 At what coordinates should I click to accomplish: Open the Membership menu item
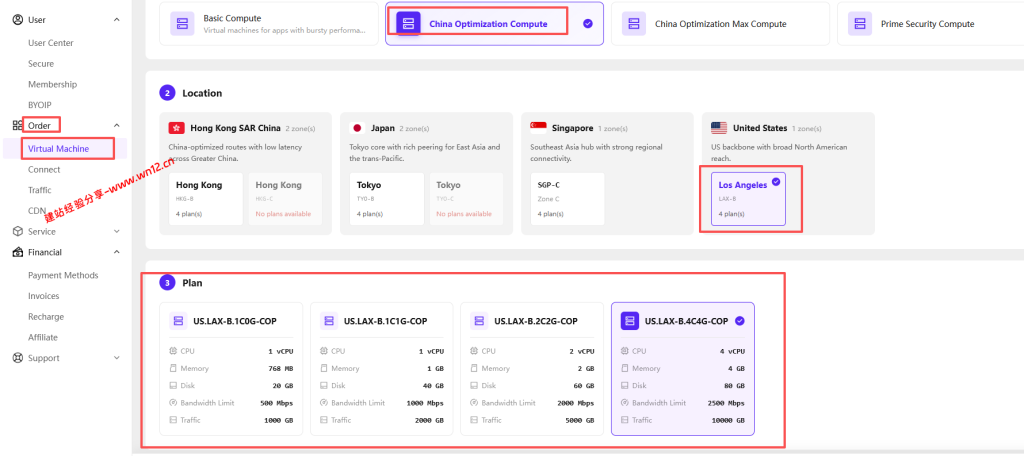point(52,84)
